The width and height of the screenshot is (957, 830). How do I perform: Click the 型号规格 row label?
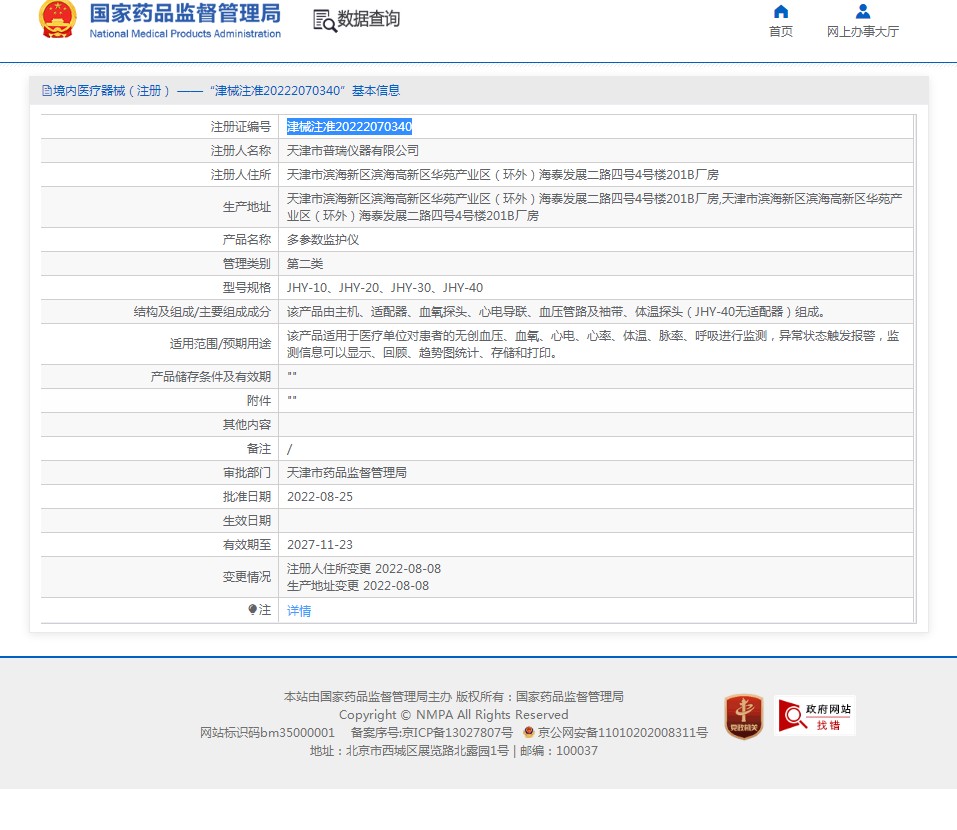coord(247,287)
